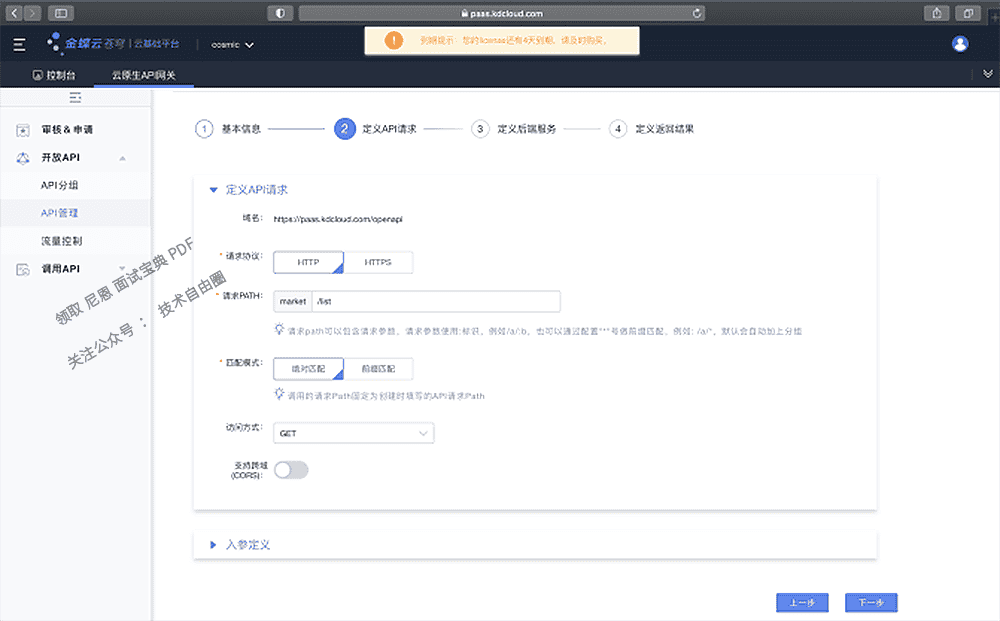
Task: Click the 上一步 previous button
Action: tap(801, 602)
